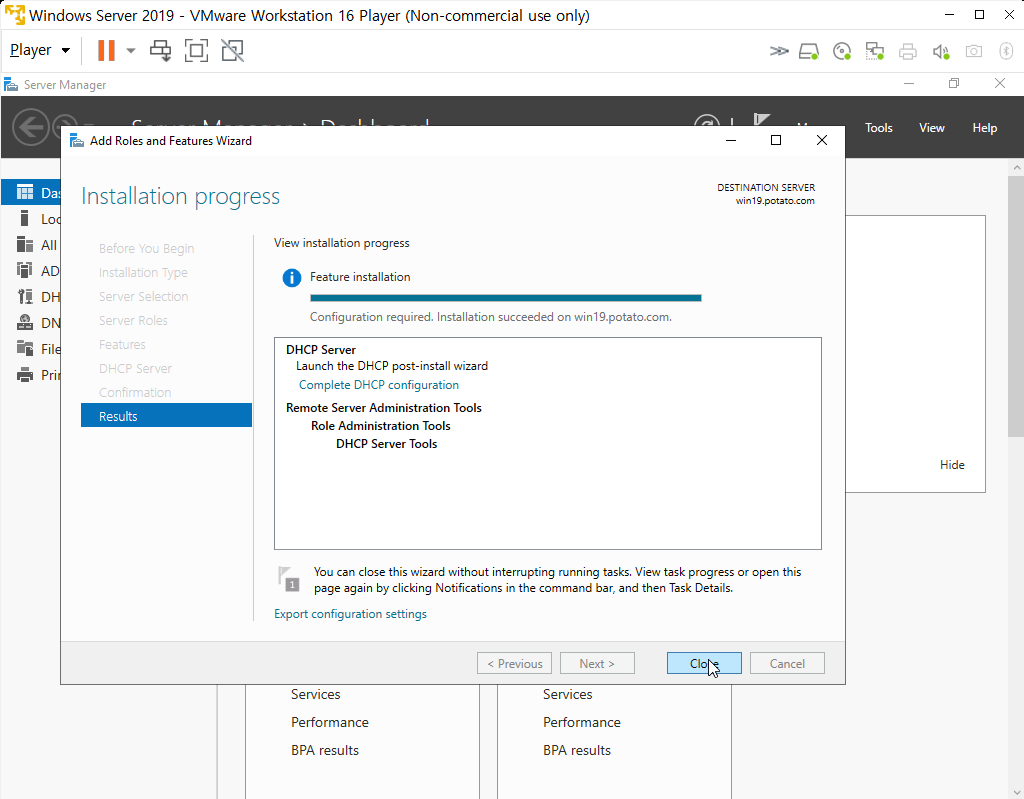This screenshot has height=799, width=1024.
Task: Click the Cancel button in wizard
Action: click(x=787, y=663)
